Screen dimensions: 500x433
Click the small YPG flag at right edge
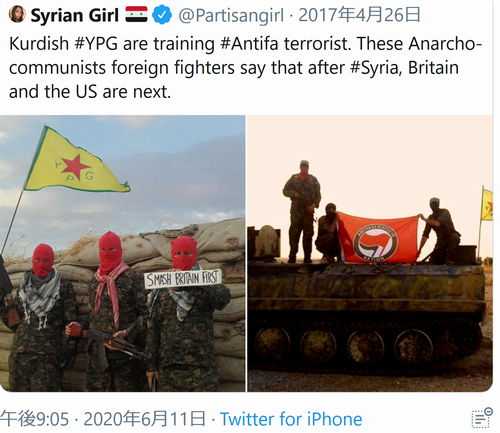487,204
